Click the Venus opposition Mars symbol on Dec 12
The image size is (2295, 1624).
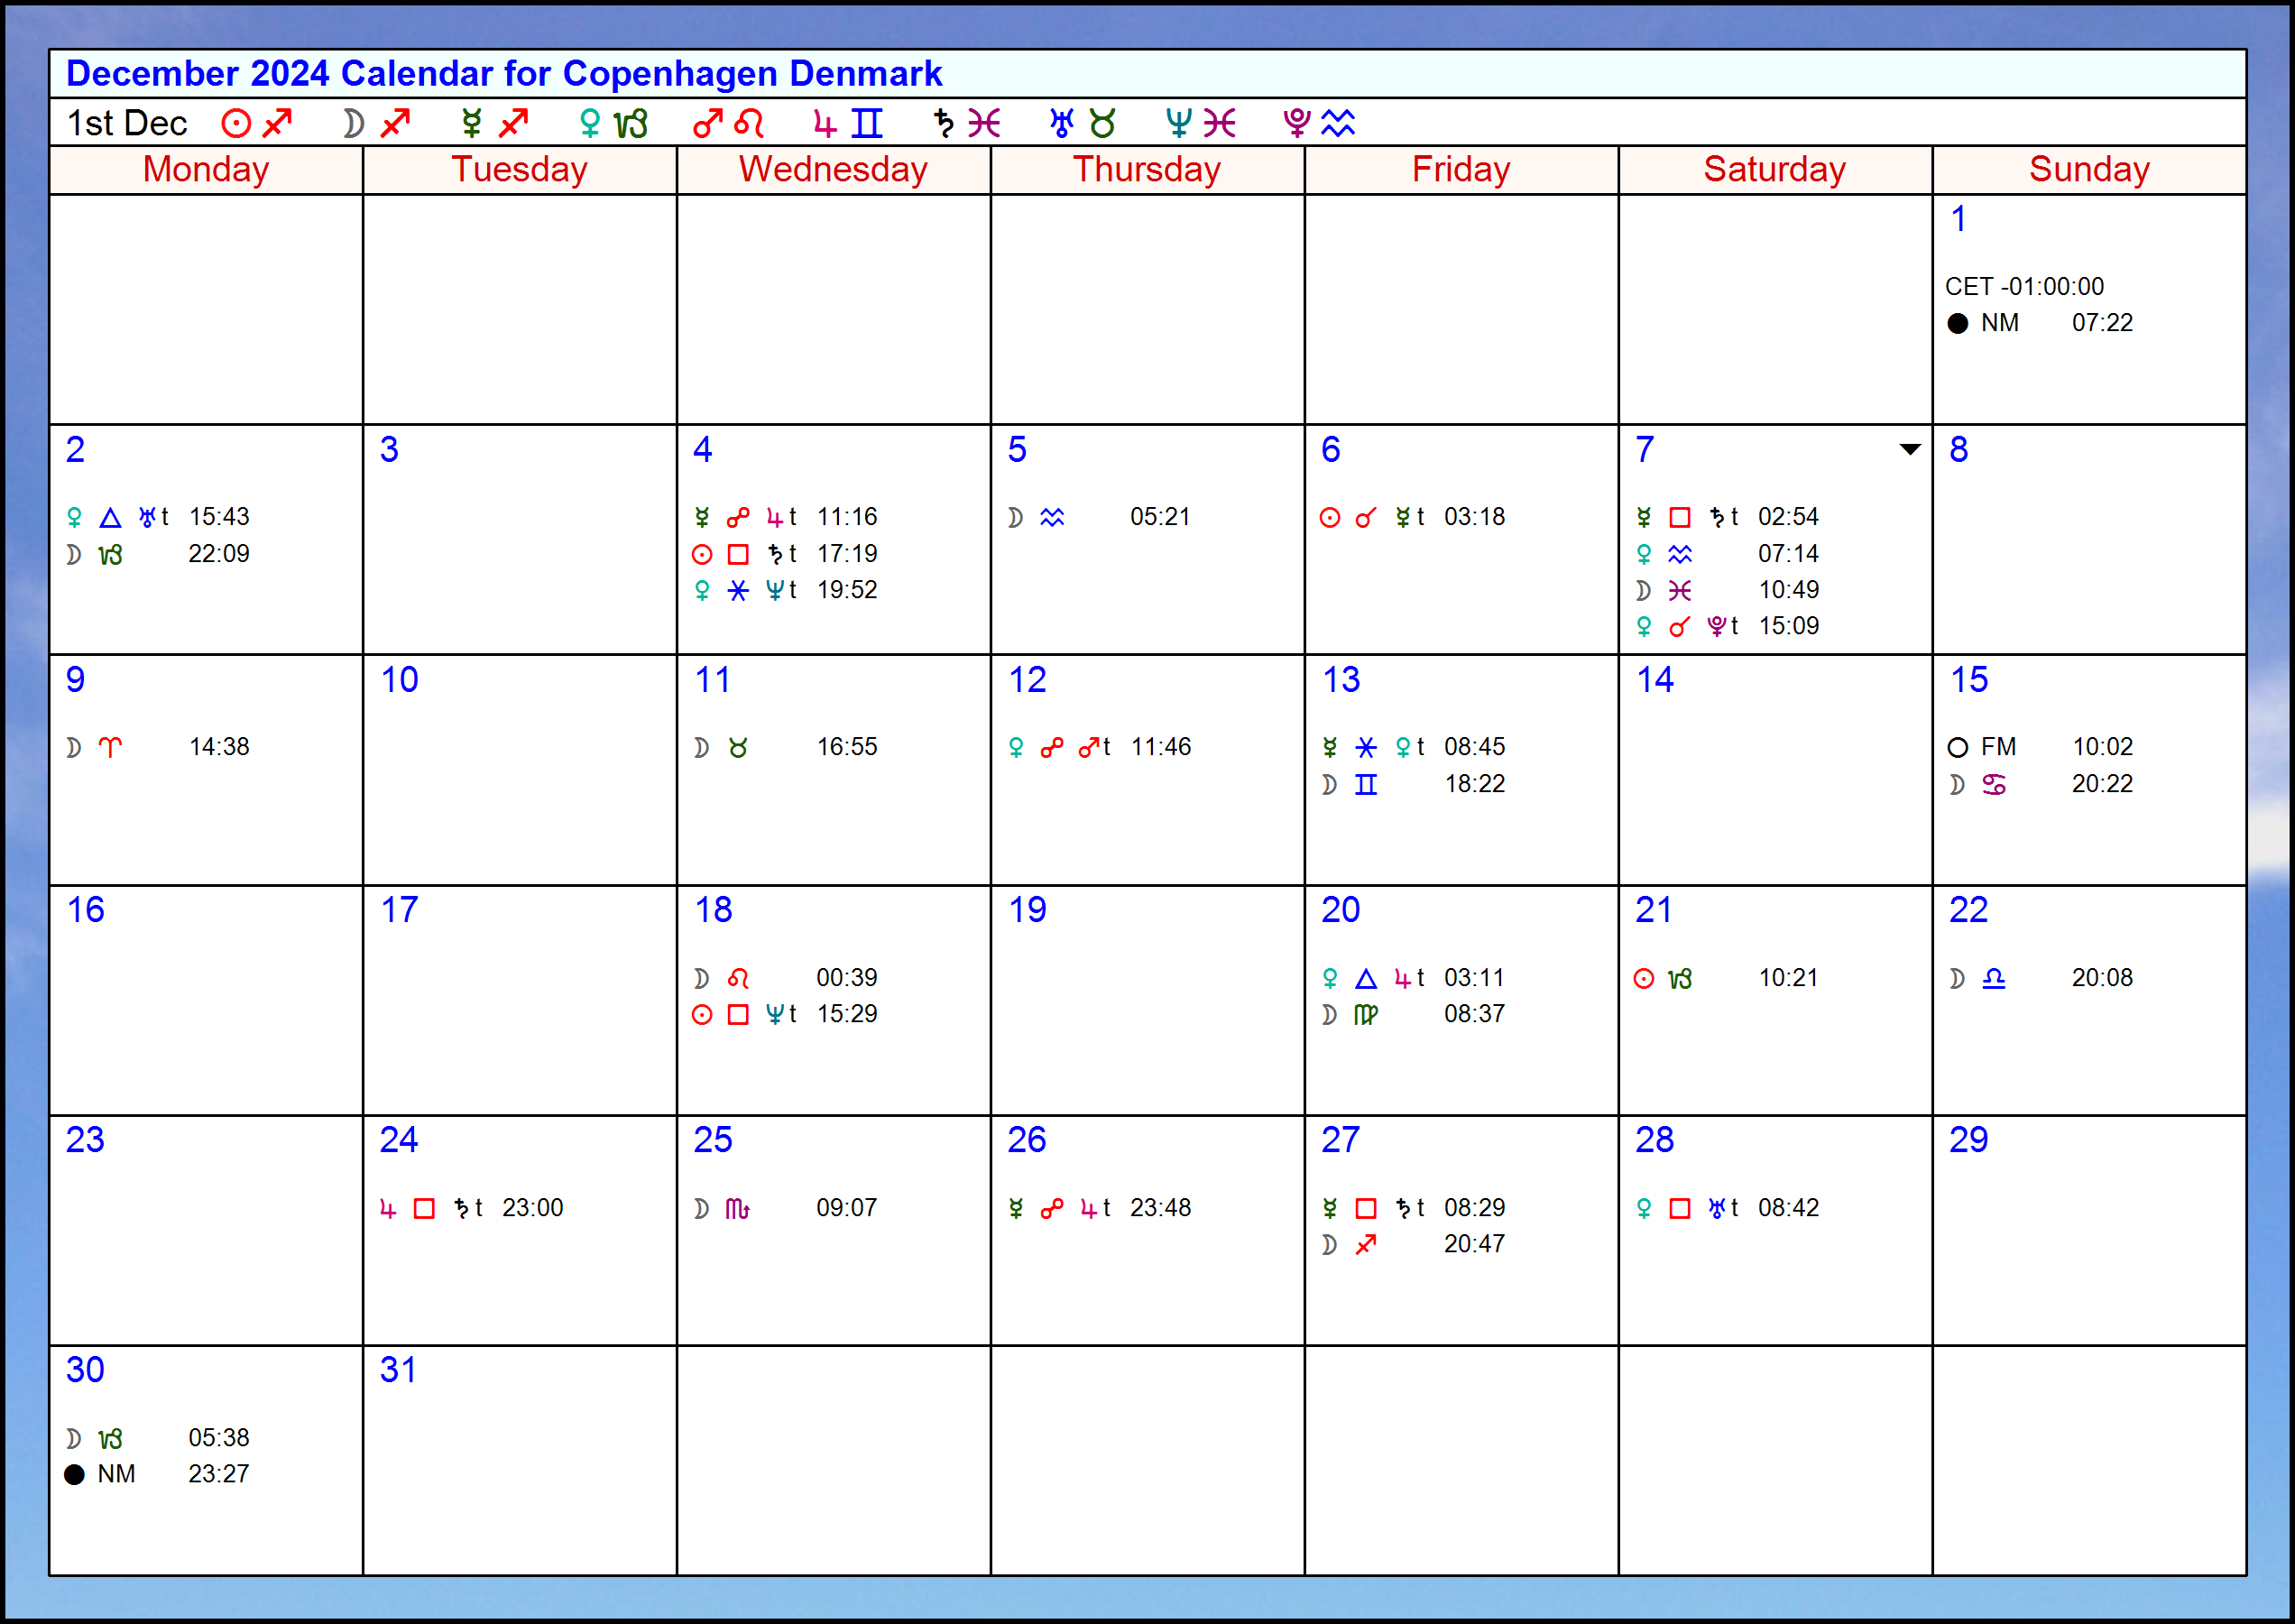point(1052,748)
